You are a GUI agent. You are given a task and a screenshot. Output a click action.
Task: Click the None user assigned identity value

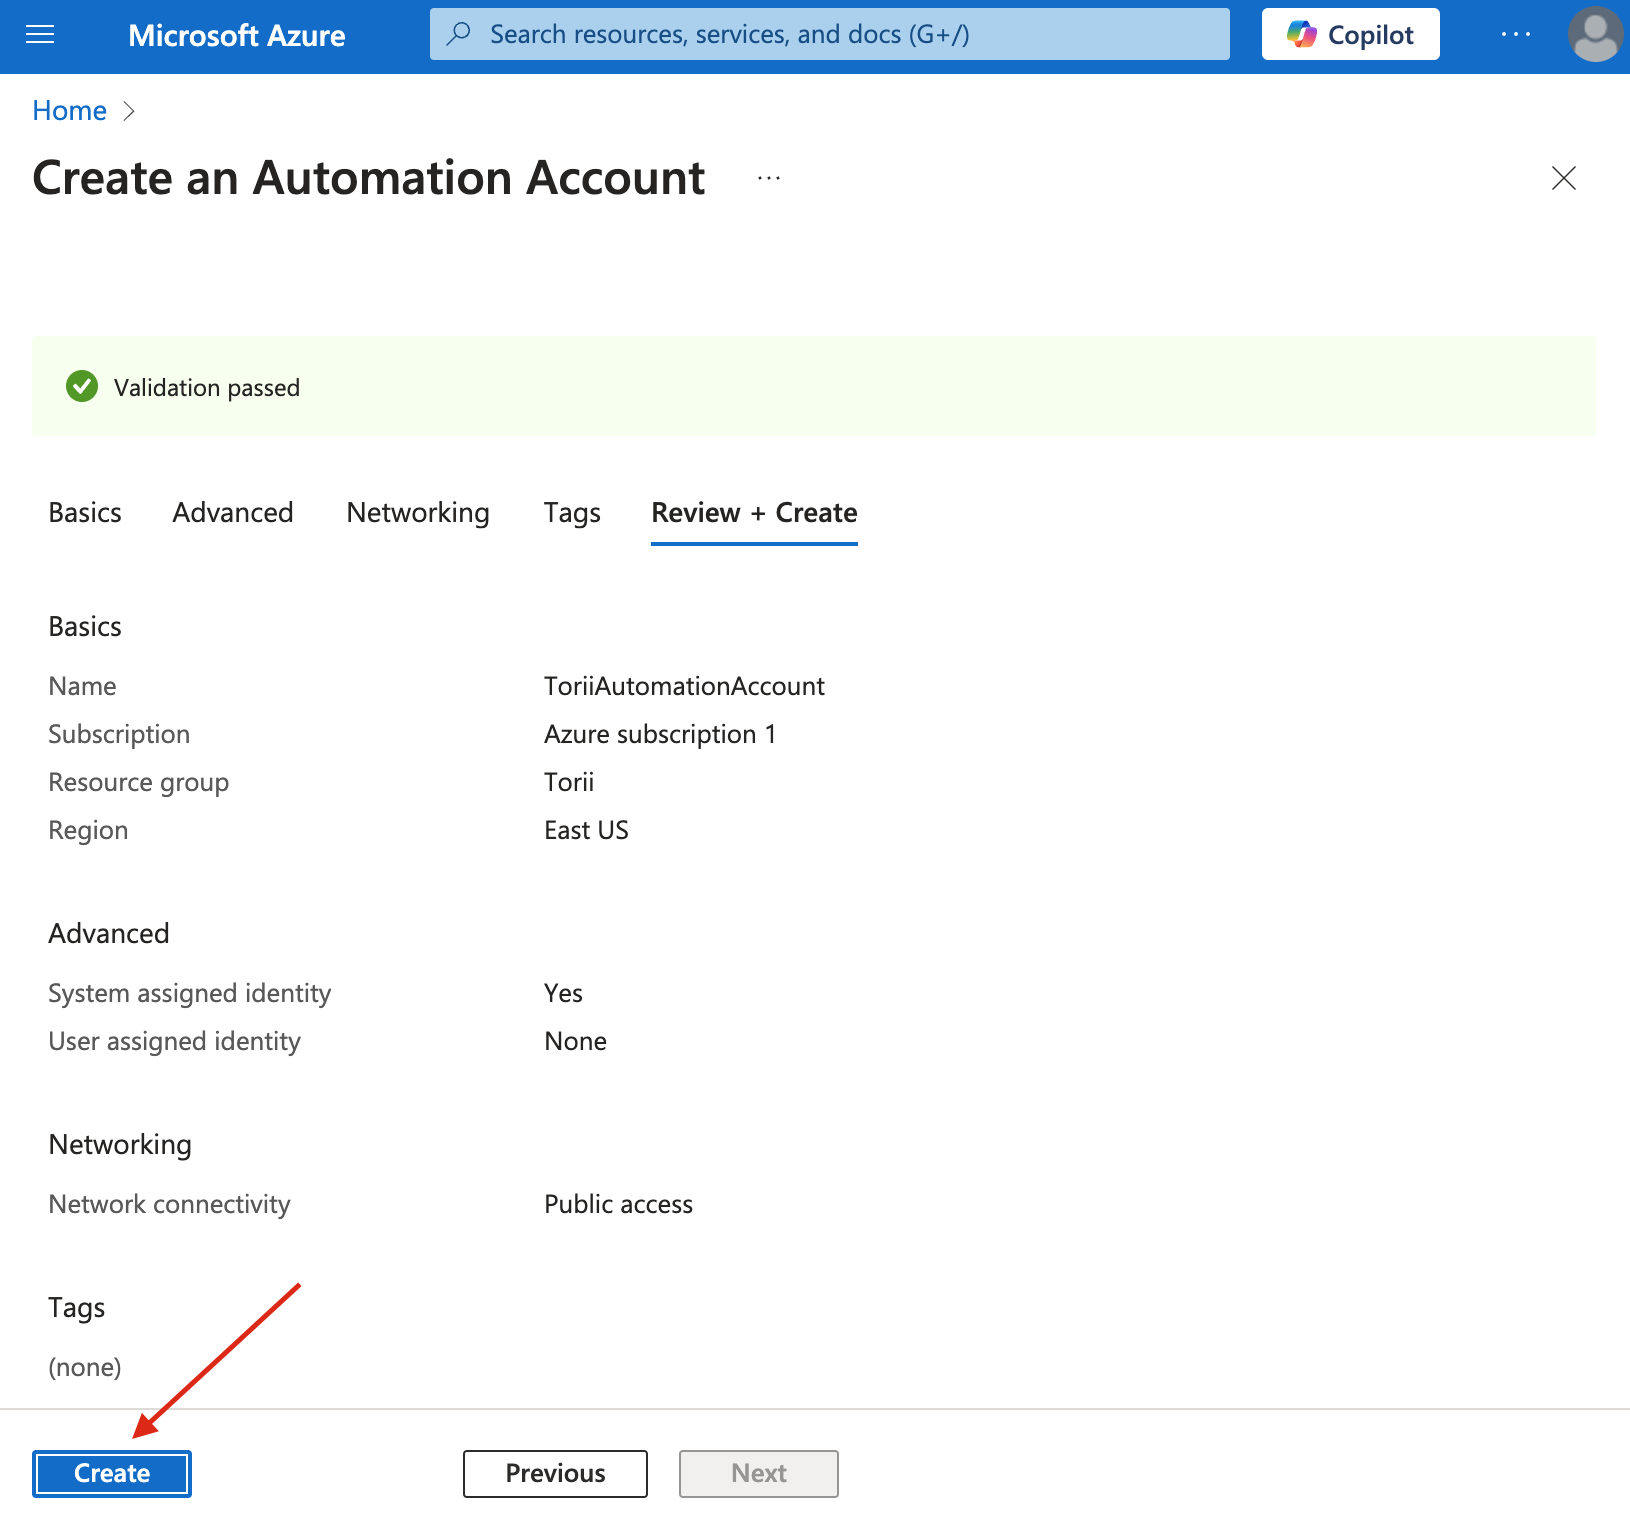575,1041
